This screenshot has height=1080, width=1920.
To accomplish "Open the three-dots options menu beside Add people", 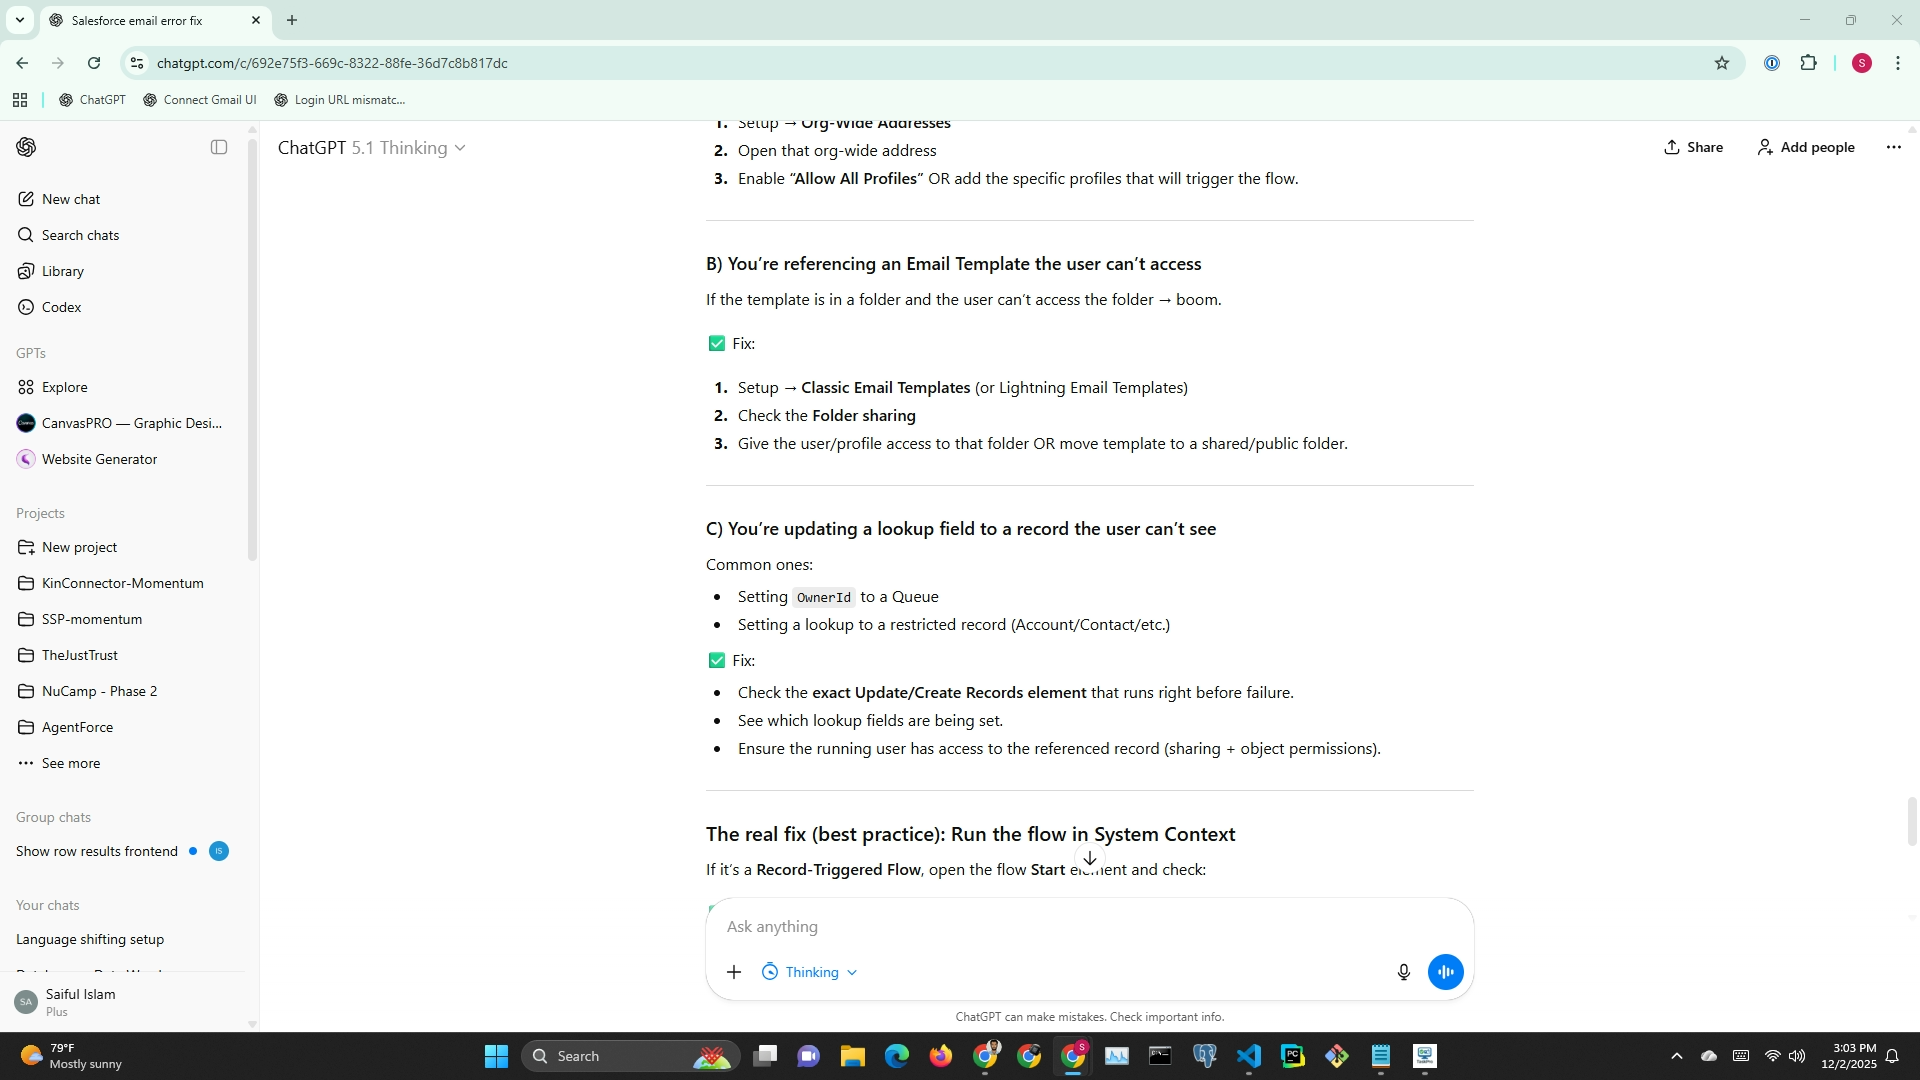I will (1893, 147).
